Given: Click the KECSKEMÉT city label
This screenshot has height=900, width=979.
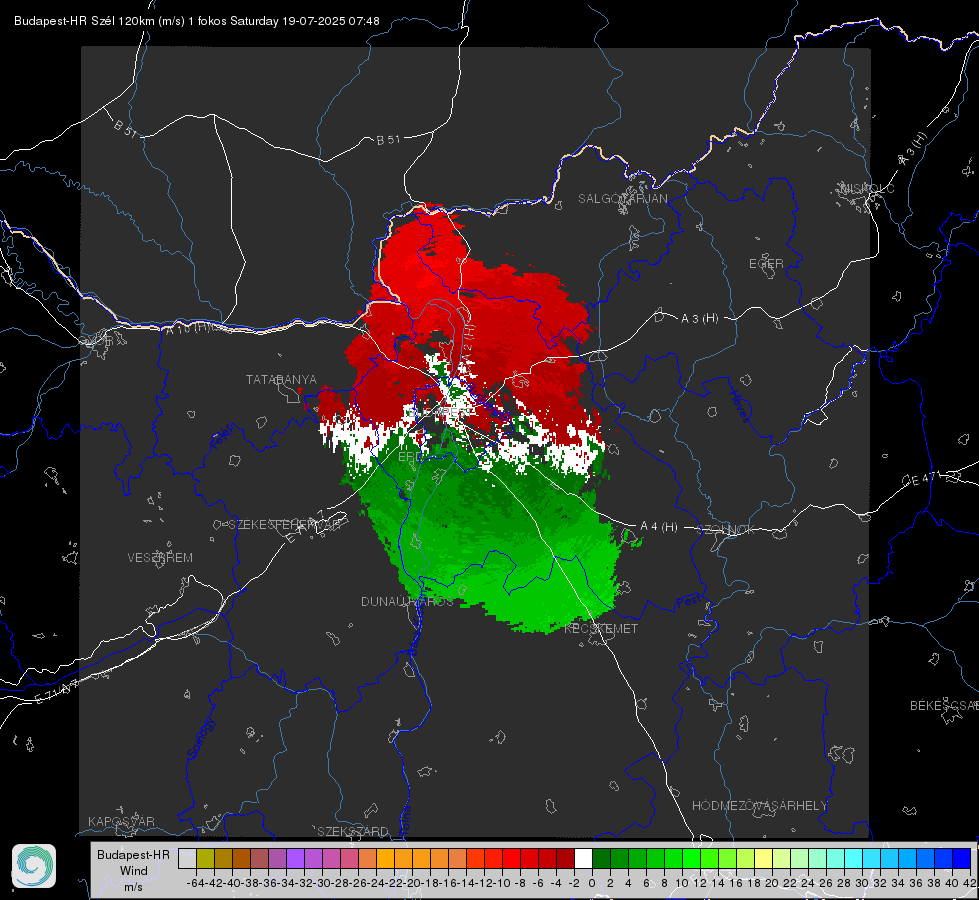Looking at the screenshot, I should click(x=601, y=629).
